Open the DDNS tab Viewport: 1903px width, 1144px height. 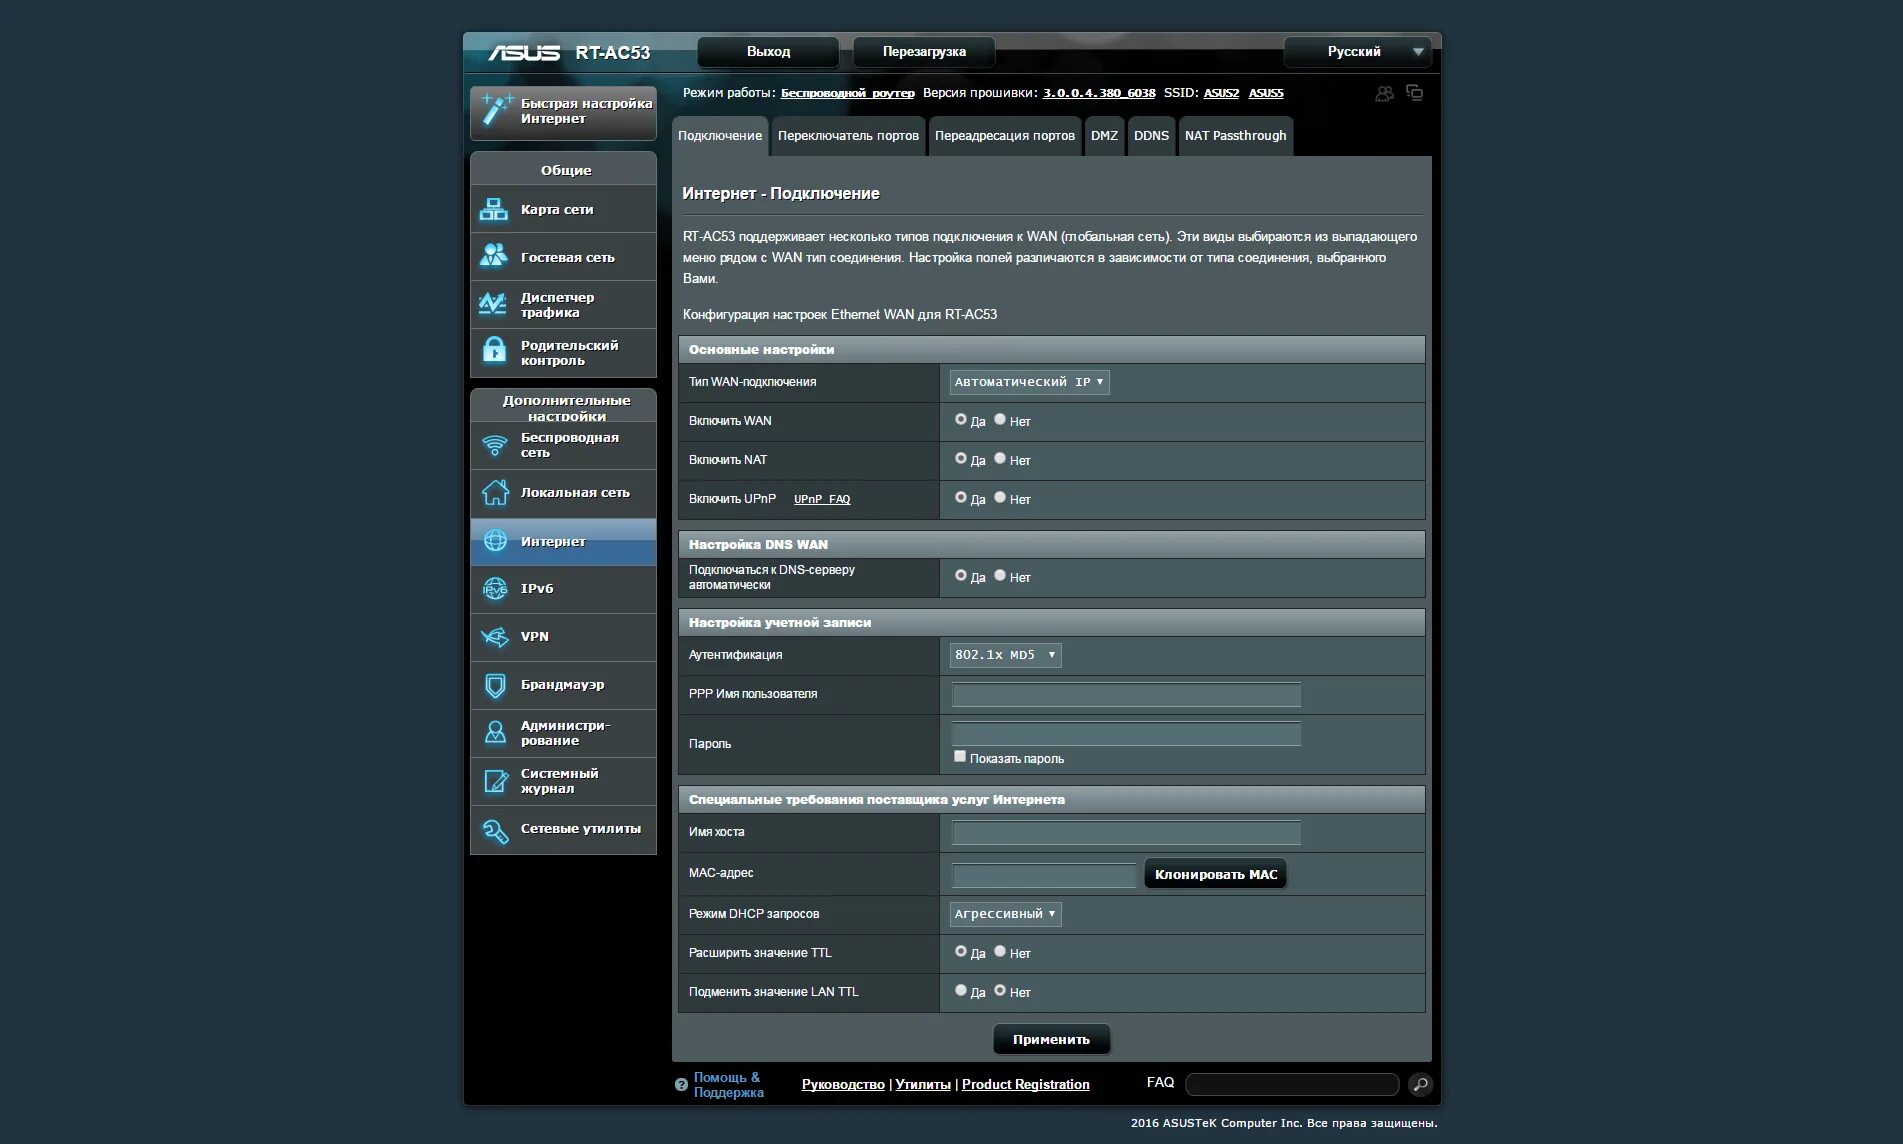pyautogui.click(x=1151, y=136)
